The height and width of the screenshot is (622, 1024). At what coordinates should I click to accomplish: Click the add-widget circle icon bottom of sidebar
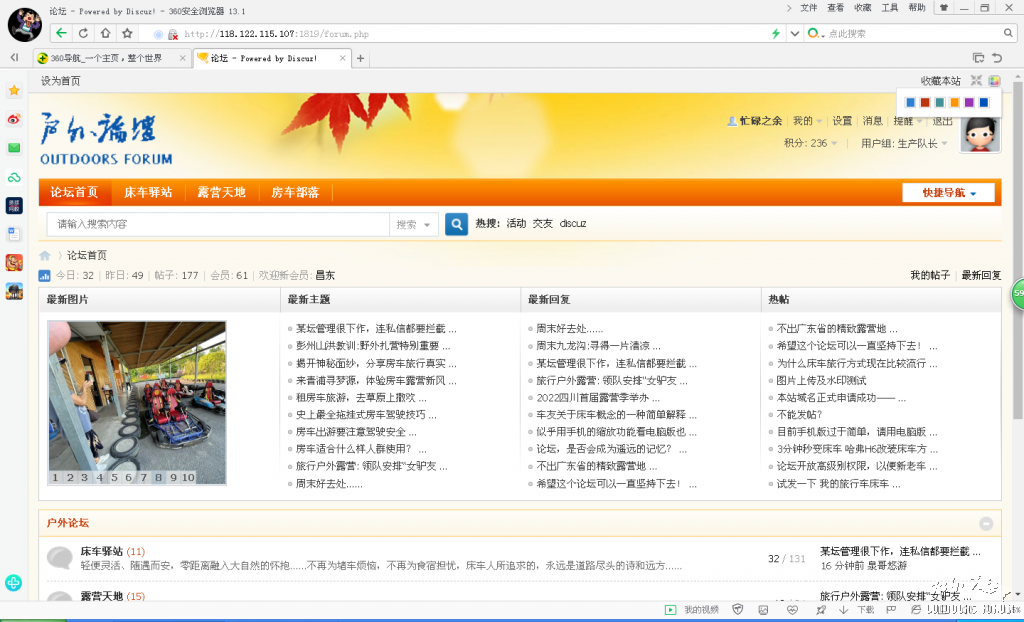pyautogui.click(x=14, y=582)
